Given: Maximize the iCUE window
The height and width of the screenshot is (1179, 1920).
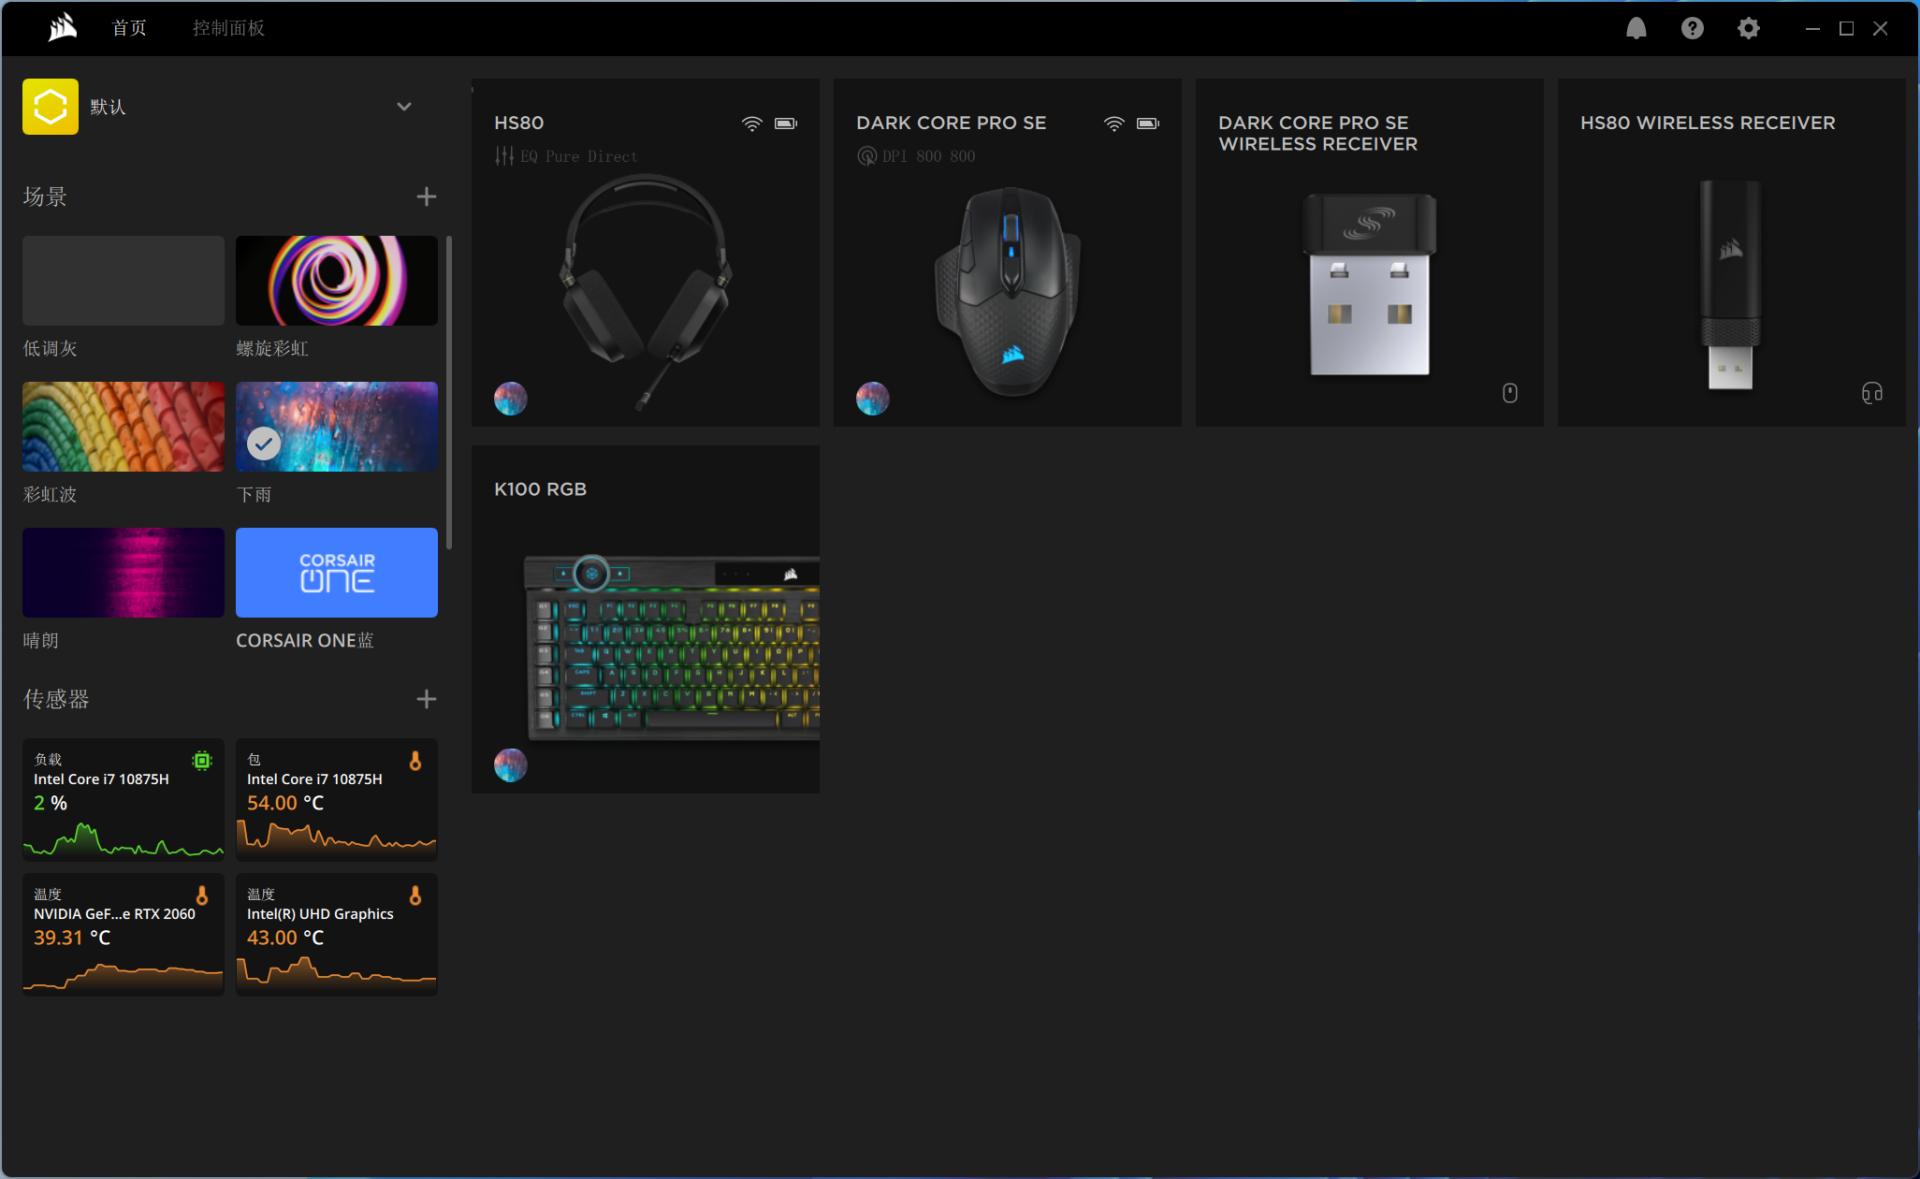Looking at the screenshot, I should tap(1847, 28).
